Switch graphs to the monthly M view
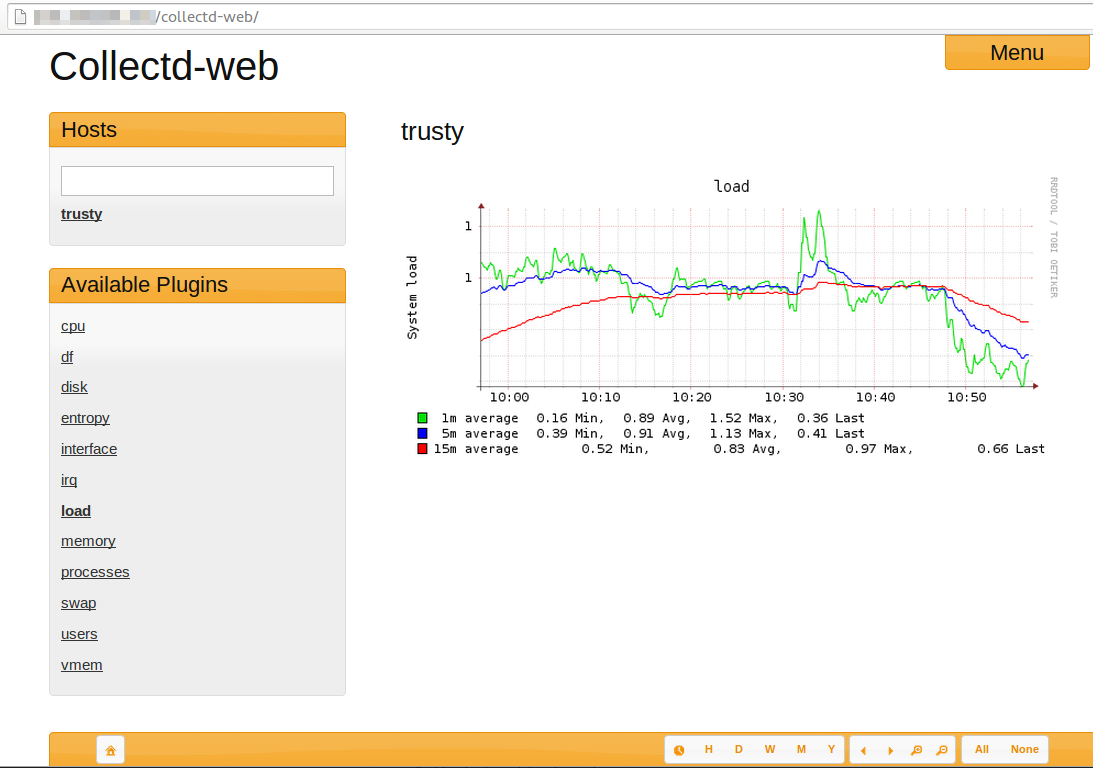The height and width of the screenshot is (768, 1093). 802,750
